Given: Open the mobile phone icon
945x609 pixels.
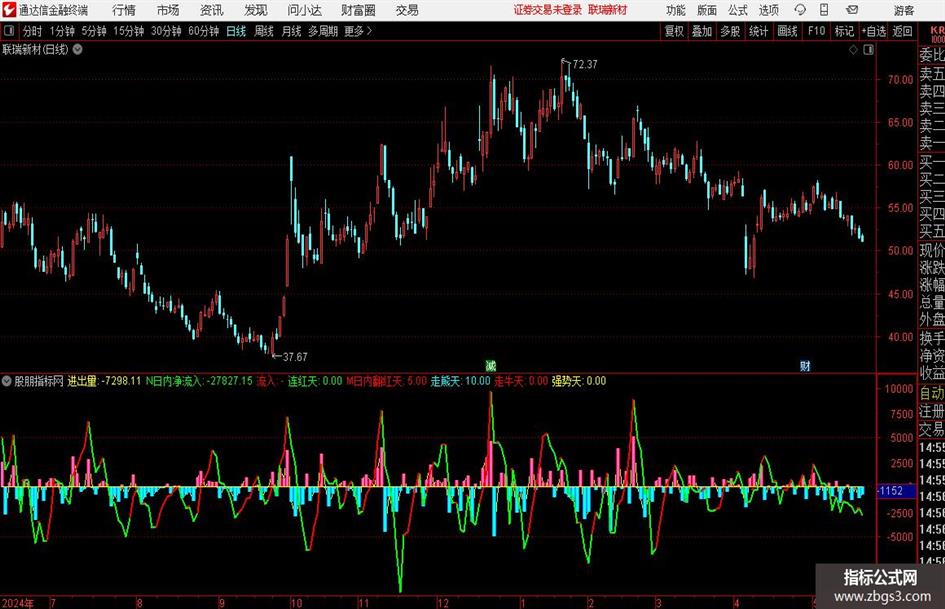Looking at the screenshot, I should point(824,10).
